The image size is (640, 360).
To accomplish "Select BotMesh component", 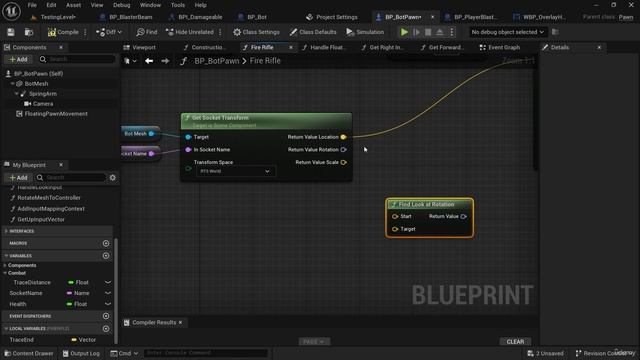I will coord(36,84).
